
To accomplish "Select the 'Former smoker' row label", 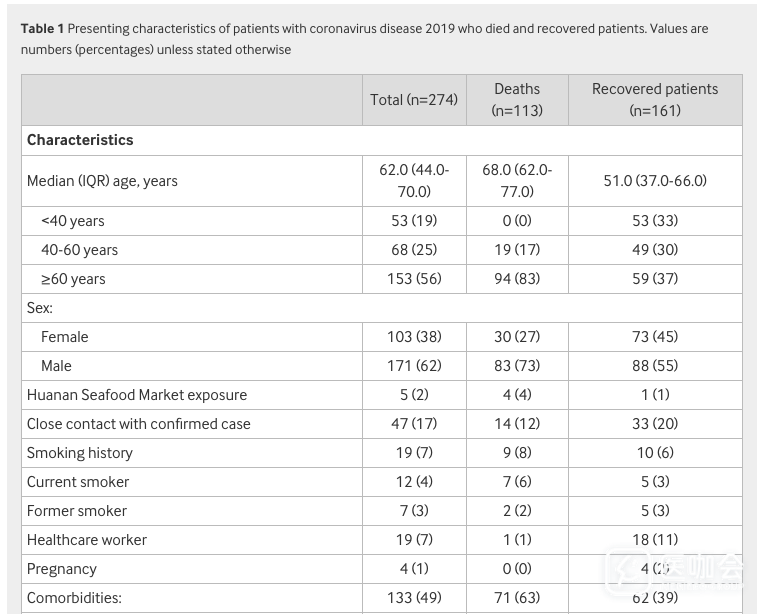I will click(x=77, y=511).
